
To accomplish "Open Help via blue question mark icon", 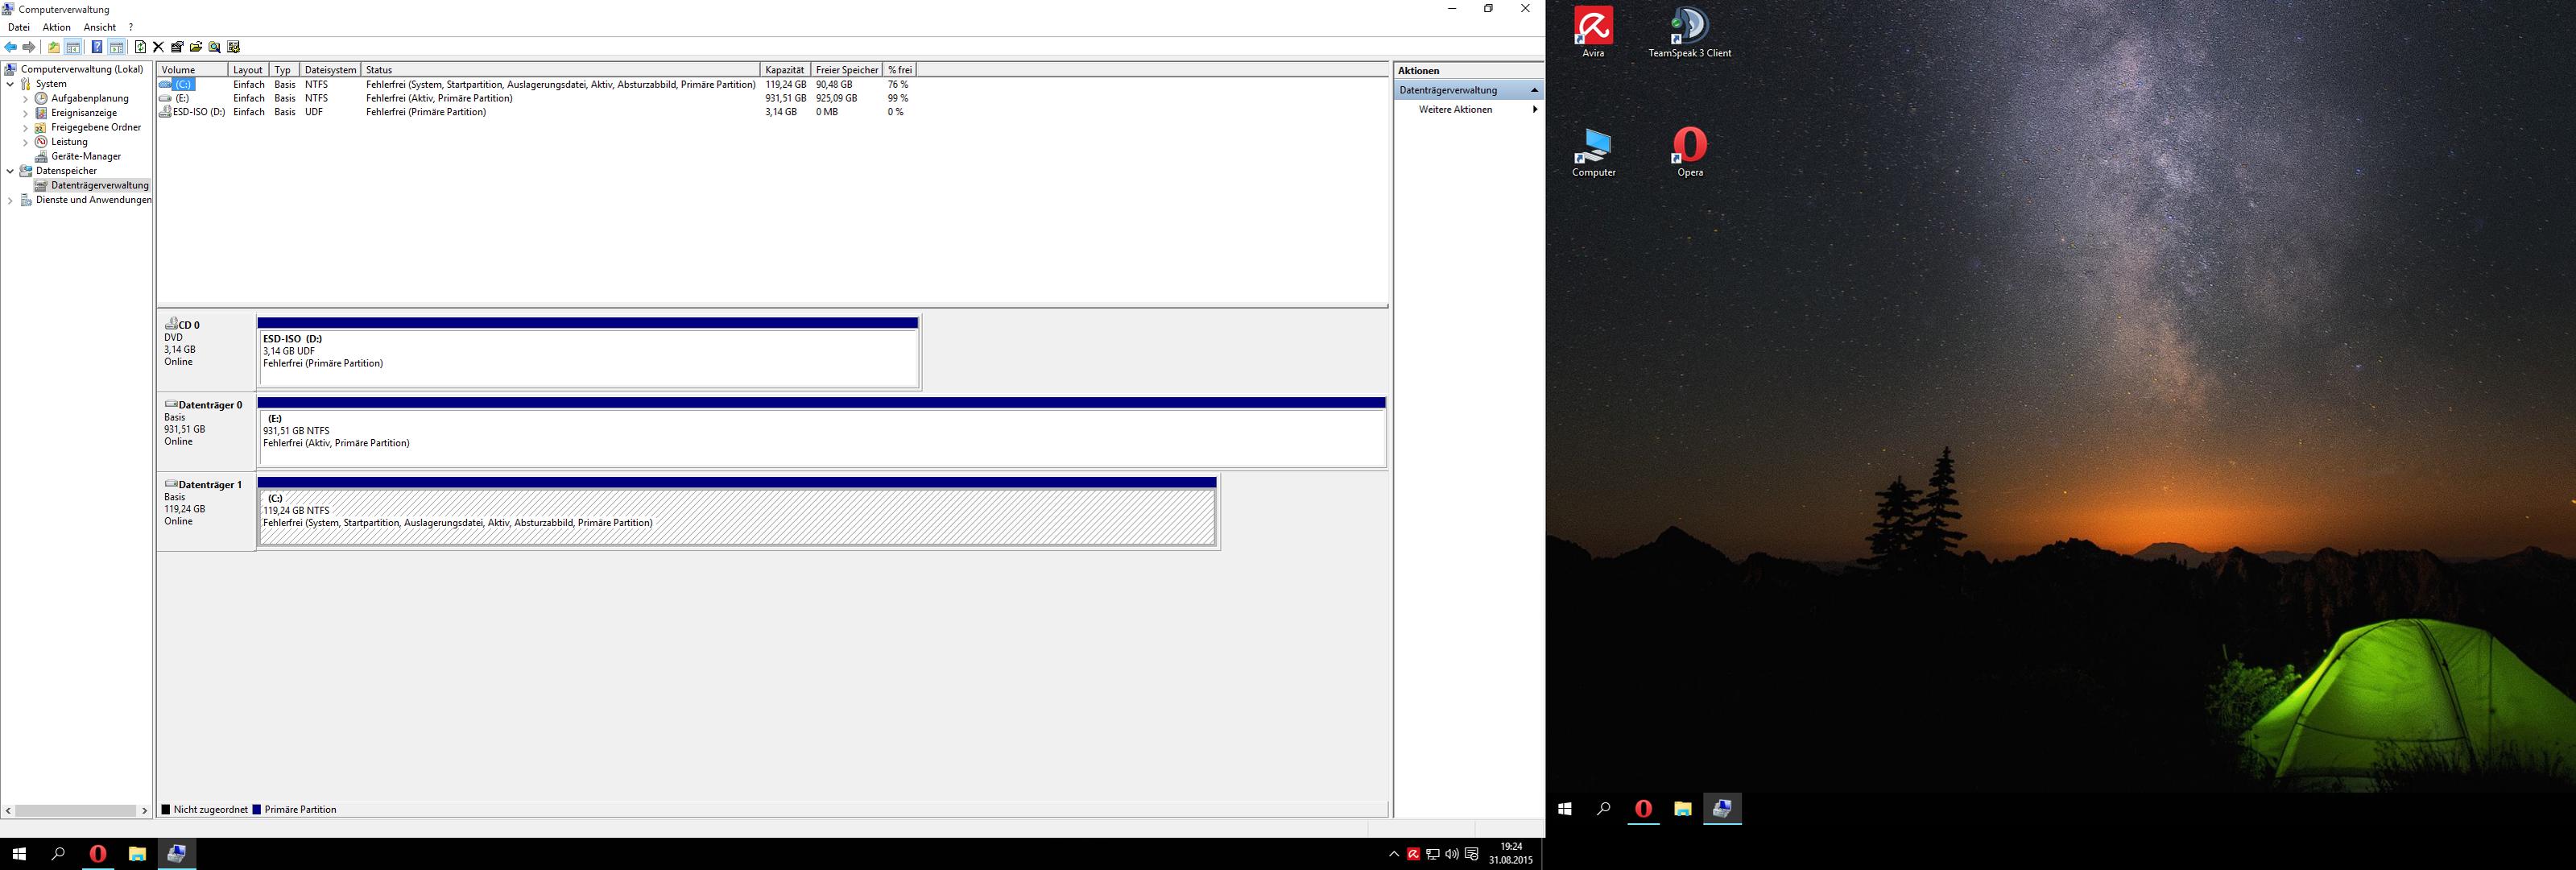I will 97,47.
